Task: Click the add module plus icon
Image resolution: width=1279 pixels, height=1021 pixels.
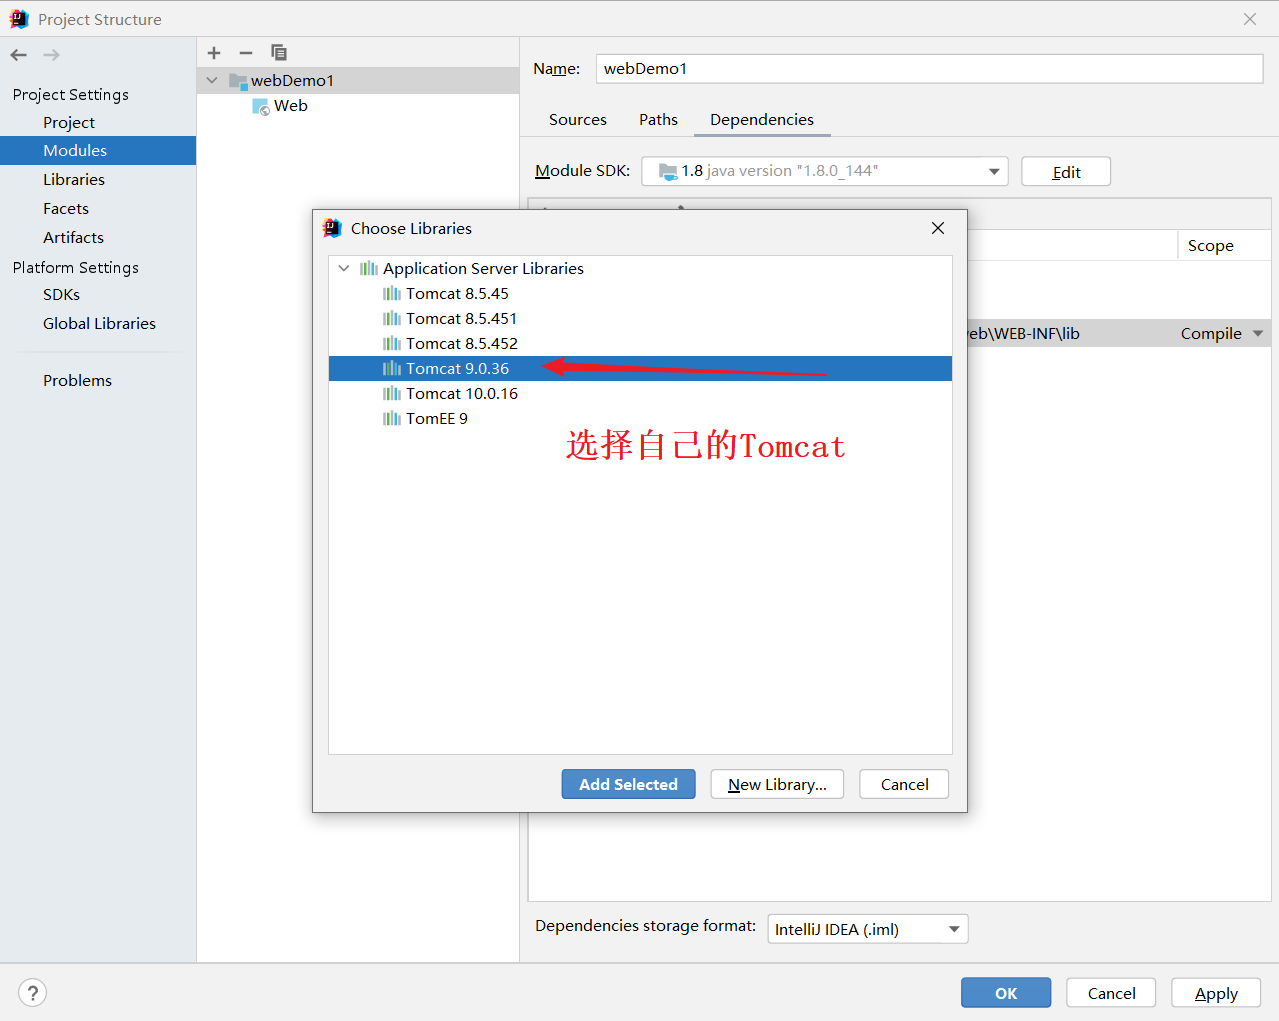Action: pyautogui.click(x=214, y=53)
